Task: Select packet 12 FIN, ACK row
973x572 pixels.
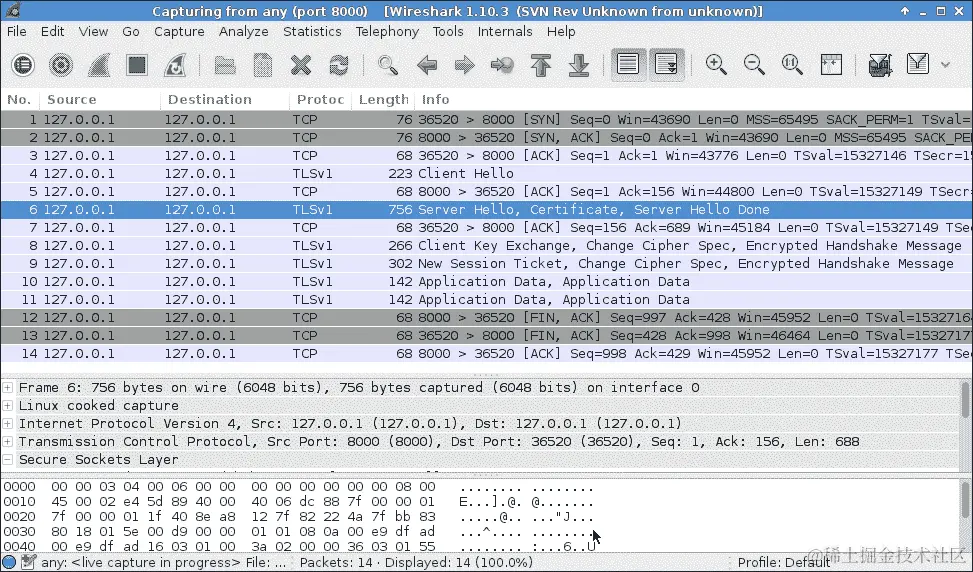Action: point(486,318)
